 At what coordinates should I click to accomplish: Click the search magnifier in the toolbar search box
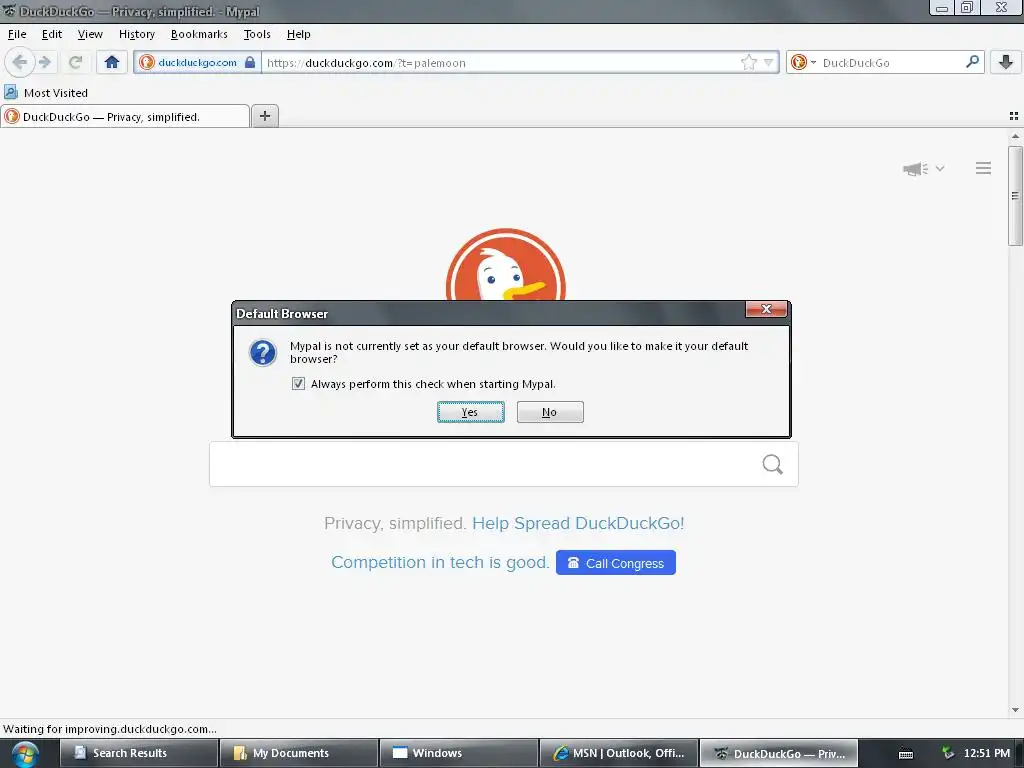[972, 62]
